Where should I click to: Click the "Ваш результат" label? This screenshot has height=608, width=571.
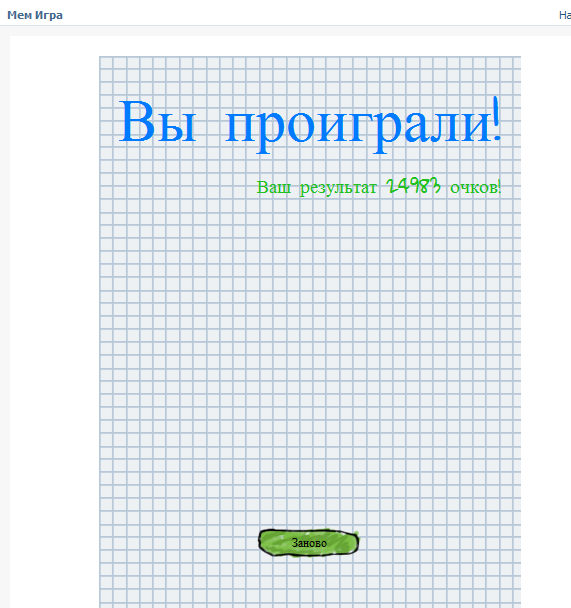coord(316,188)
